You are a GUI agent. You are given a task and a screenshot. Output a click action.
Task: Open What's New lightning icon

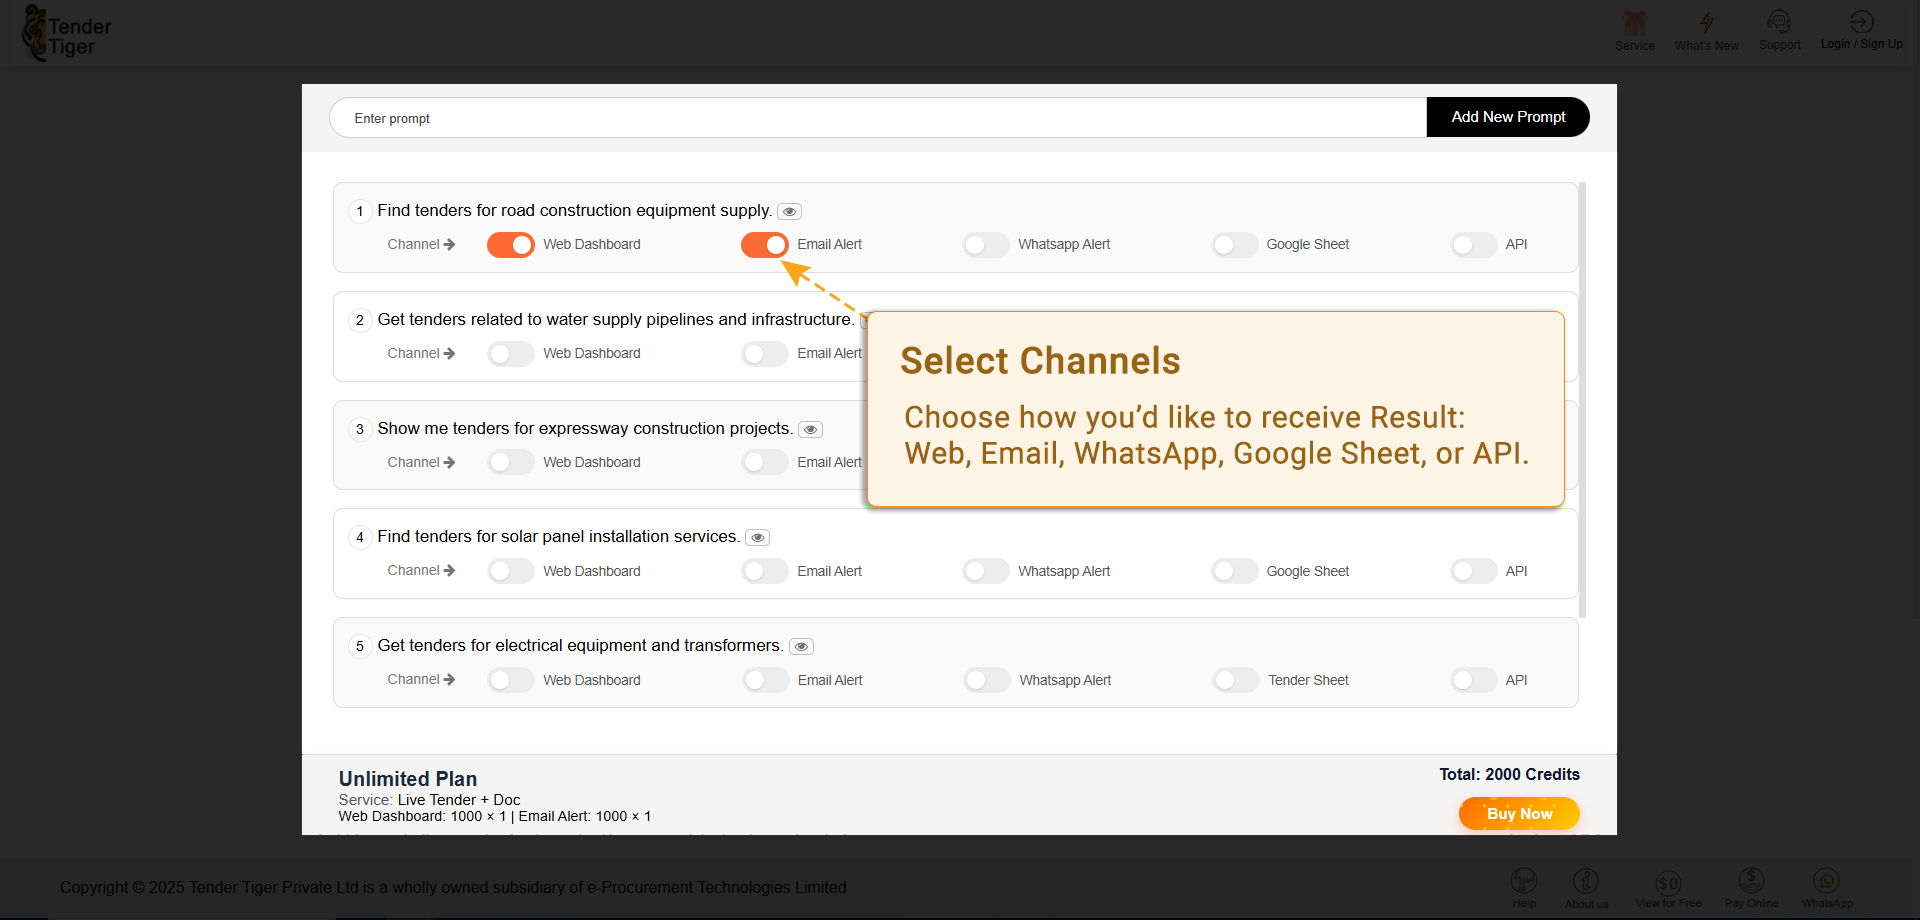[x=1706, y=24]
